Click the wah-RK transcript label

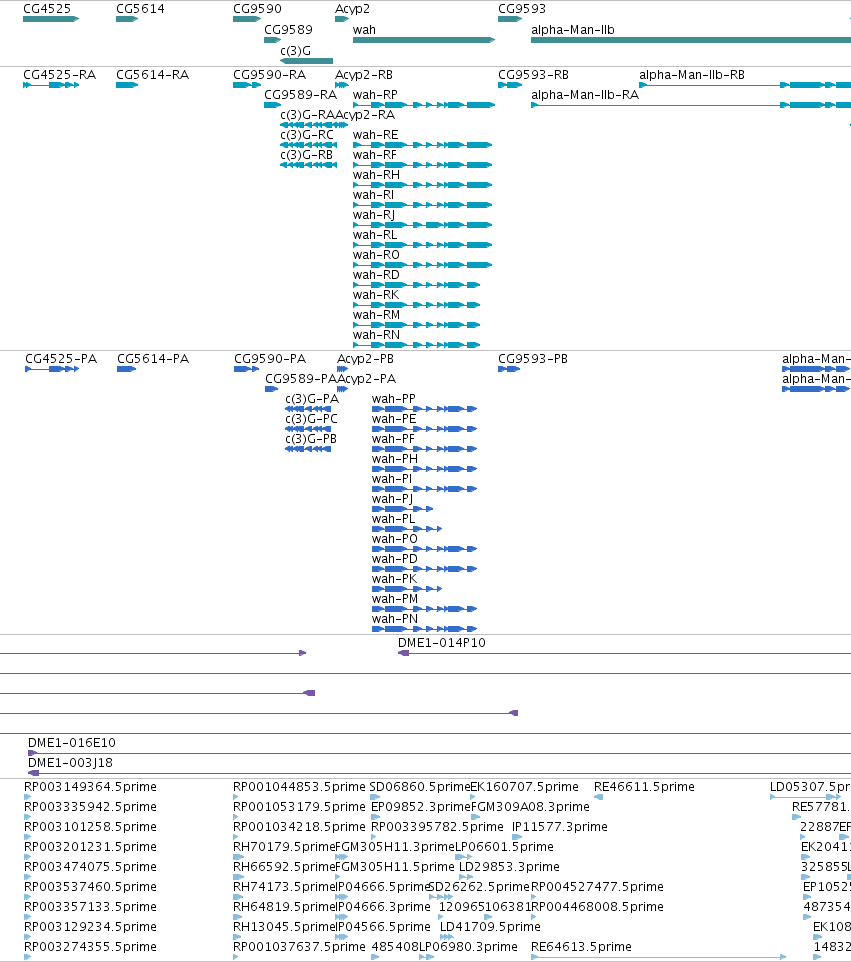(x=376, y=295)
